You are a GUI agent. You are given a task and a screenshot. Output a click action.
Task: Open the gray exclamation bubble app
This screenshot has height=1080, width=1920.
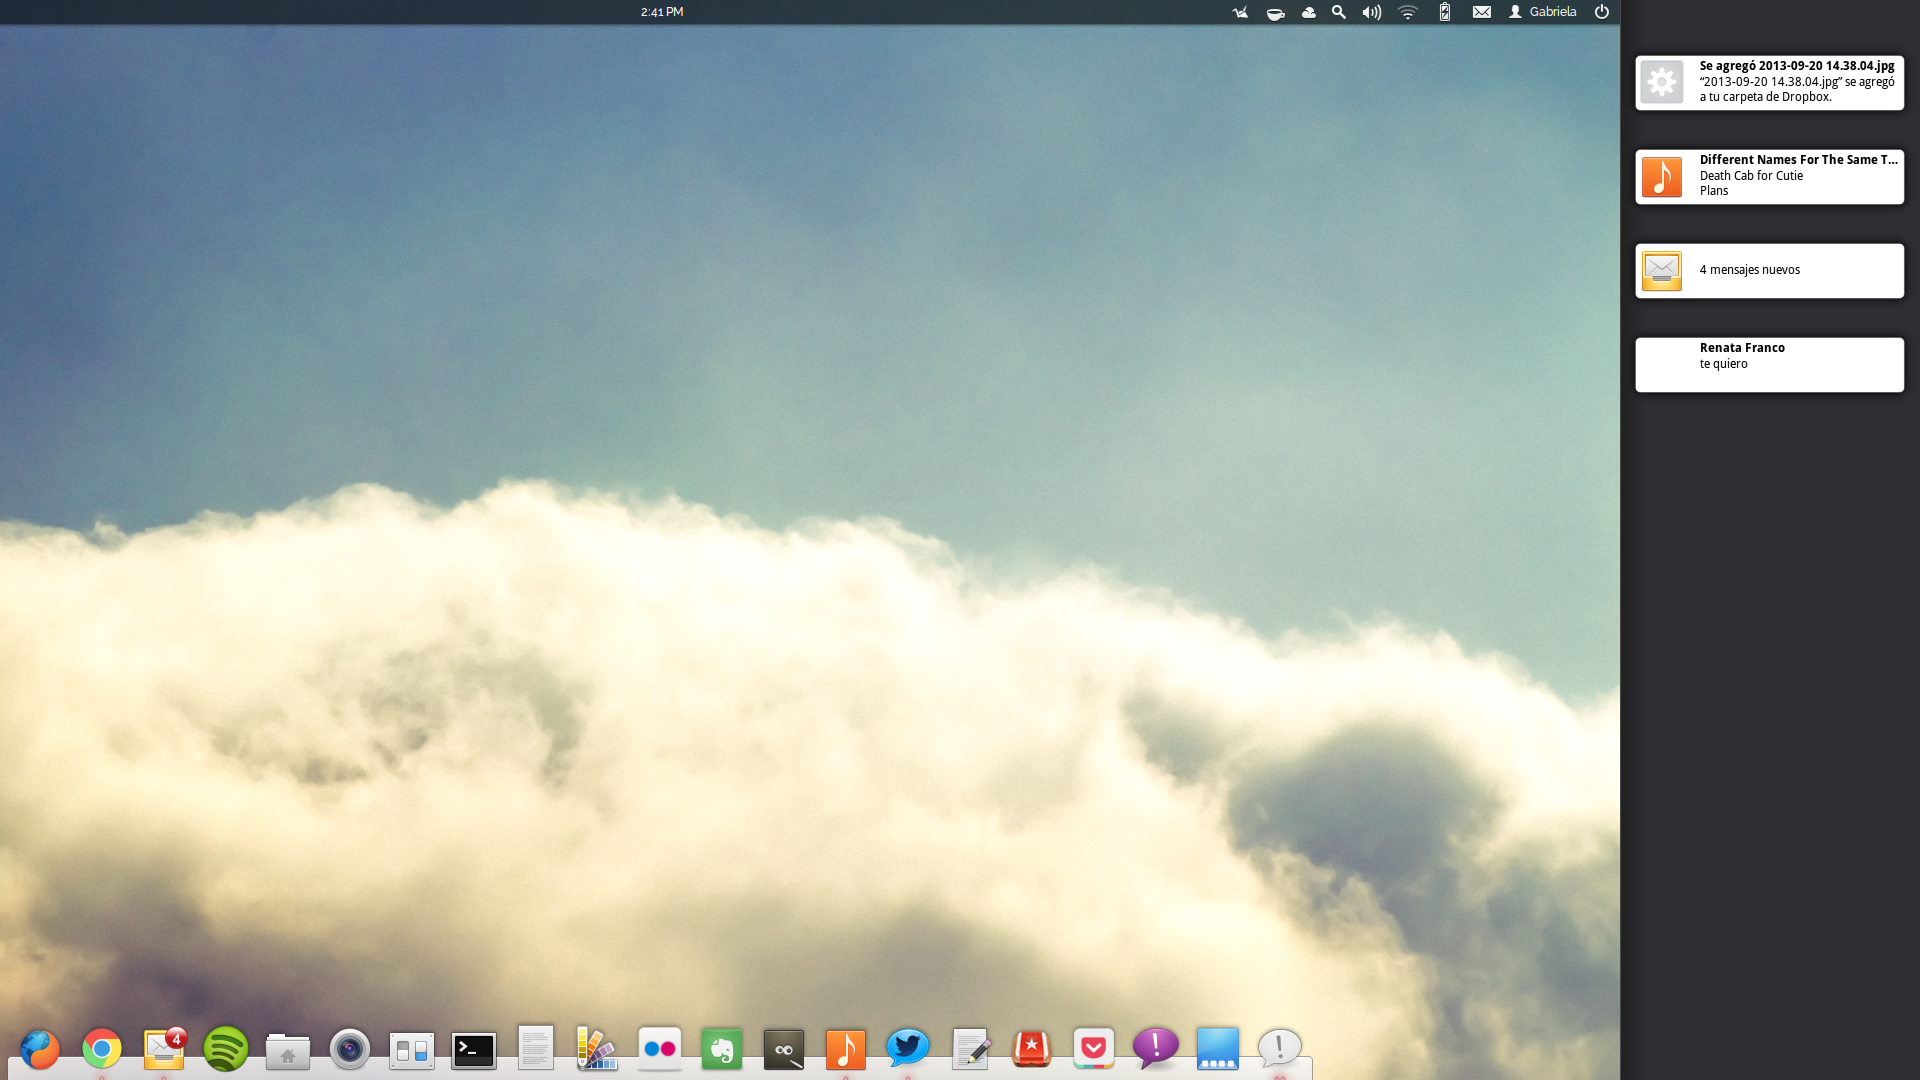tap(1280, 1048)
